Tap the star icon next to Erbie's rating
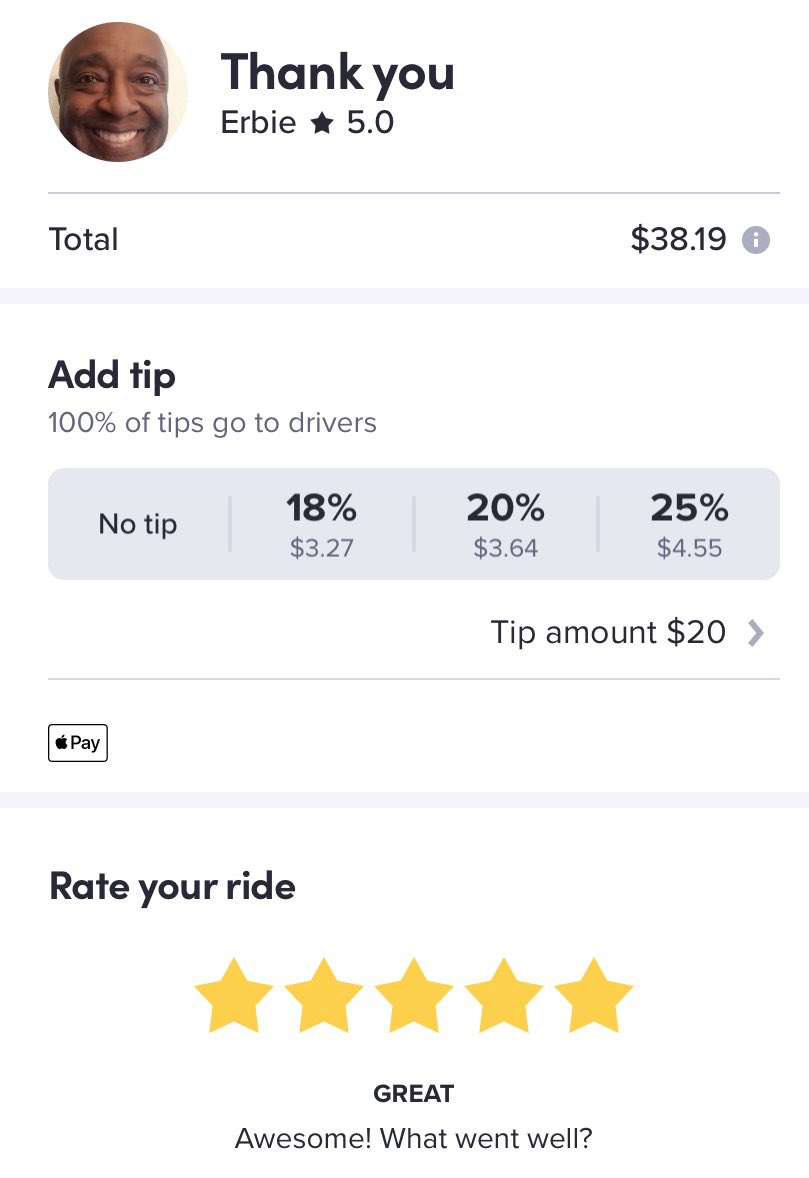The width and height of the screenshot is (809, 1178). pos(321,122)
